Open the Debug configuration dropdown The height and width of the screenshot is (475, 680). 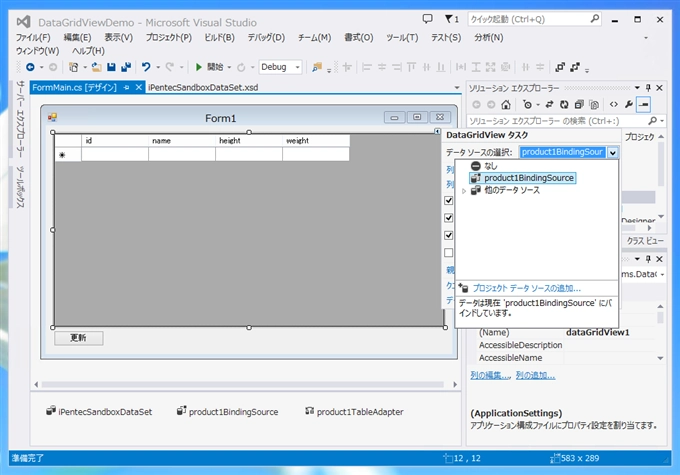282,67
